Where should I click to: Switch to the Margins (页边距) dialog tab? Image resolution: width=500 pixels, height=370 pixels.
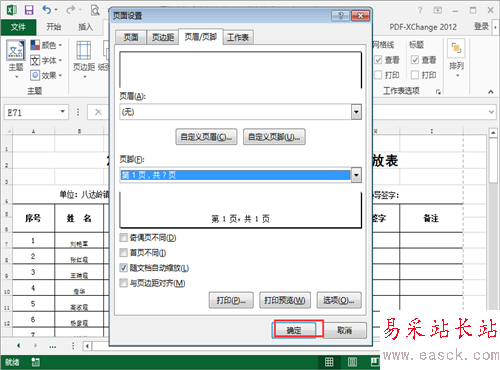pyautogui.click(x=163, y=37)
